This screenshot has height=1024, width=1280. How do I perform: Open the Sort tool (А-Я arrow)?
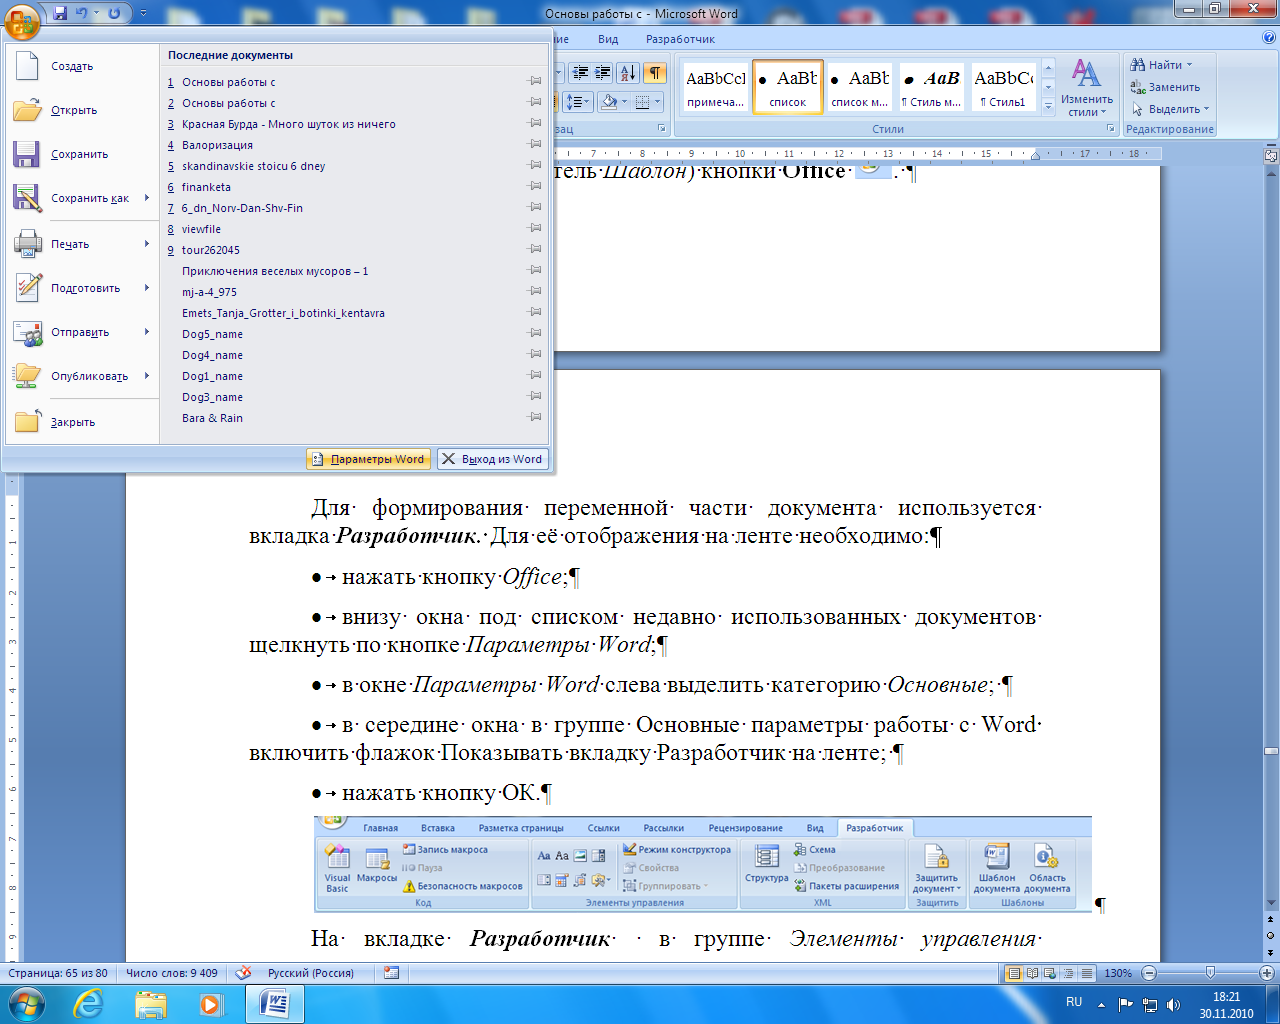(628, 73)
